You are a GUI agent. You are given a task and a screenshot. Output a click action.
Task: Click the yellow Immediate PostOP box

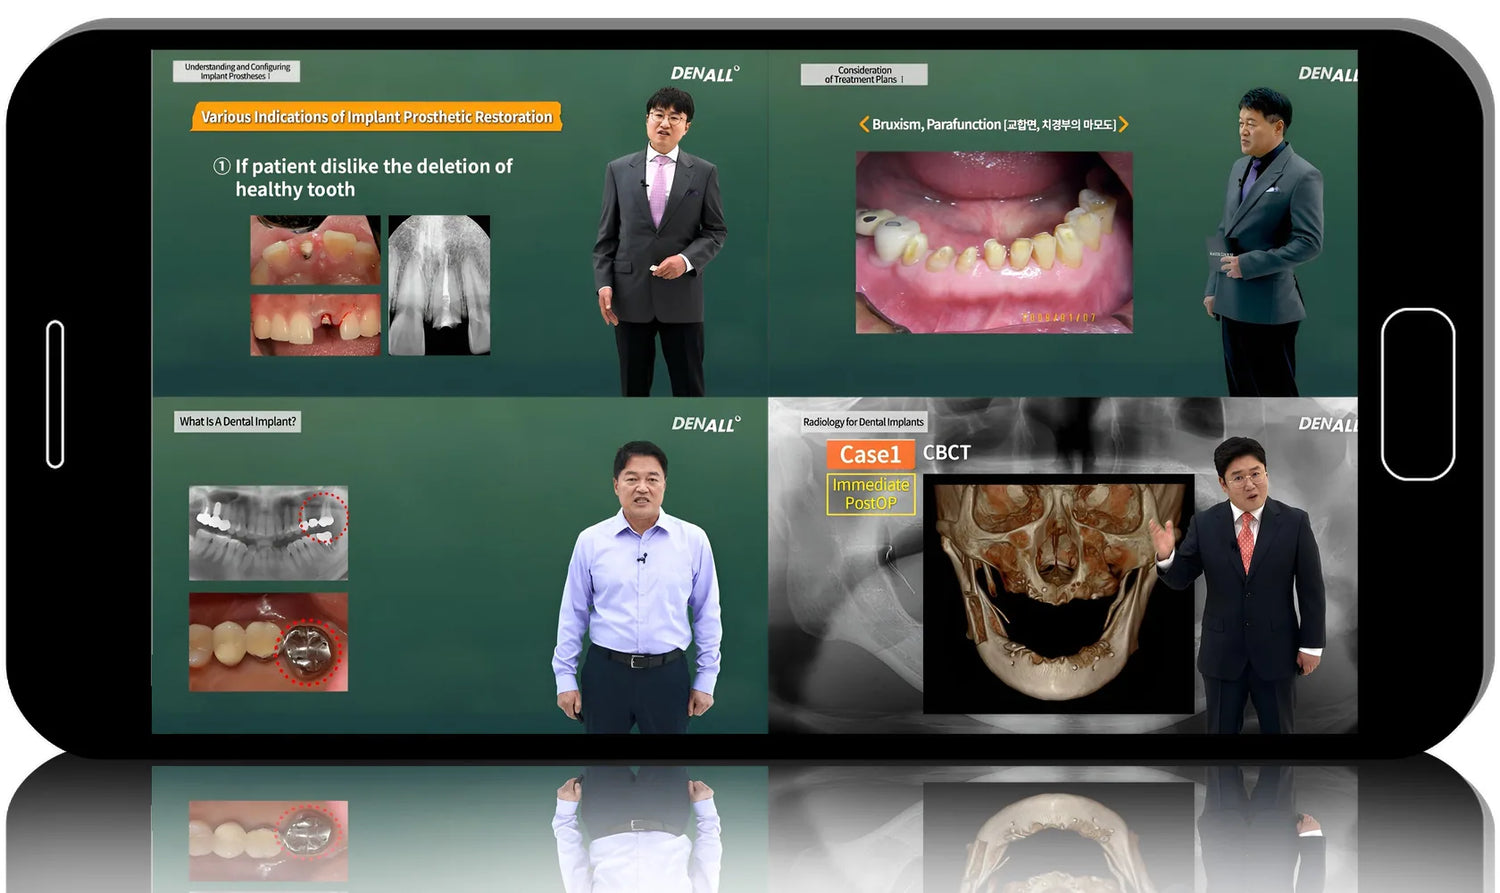(871, 494)
